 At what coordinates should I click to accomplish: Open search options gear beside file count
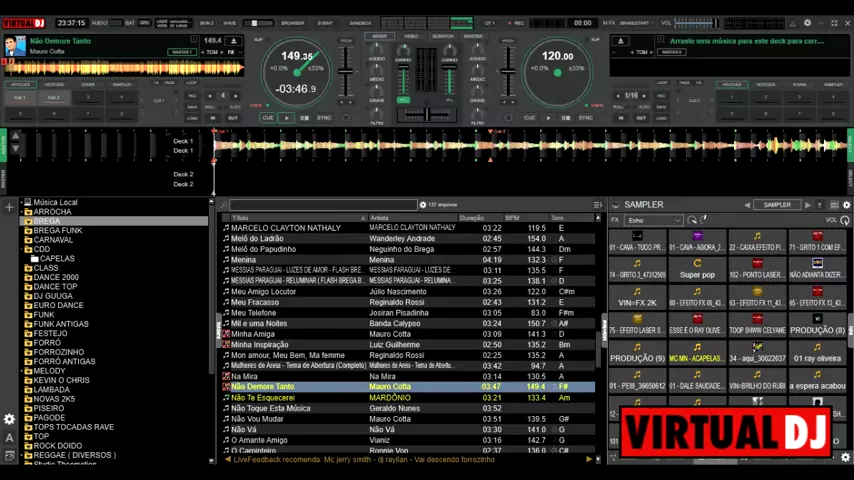pos(423,205)
